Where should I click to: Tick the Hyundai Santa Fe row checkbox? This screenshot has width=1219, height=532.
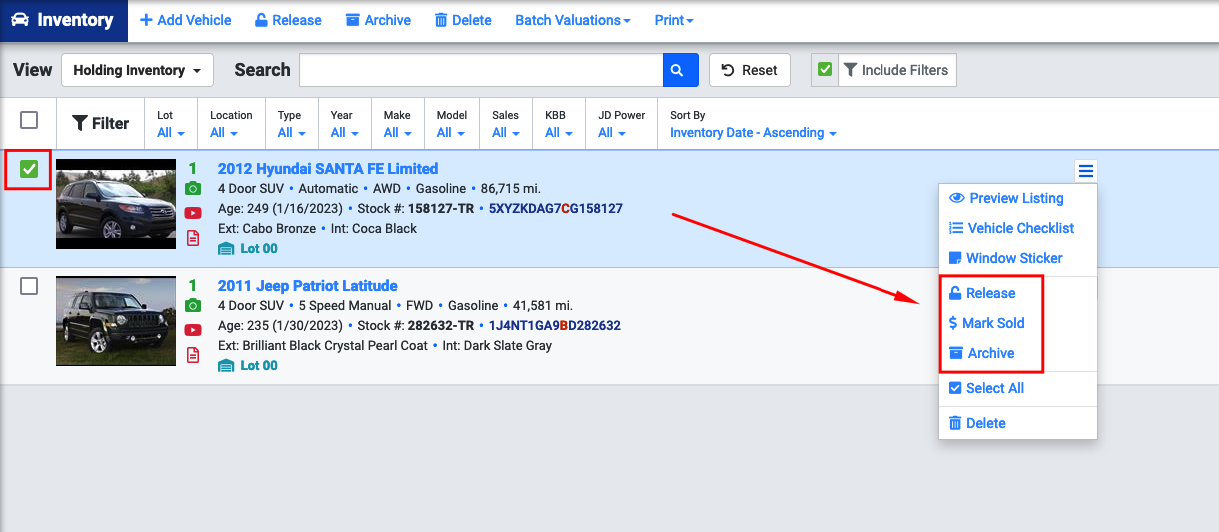29,169
